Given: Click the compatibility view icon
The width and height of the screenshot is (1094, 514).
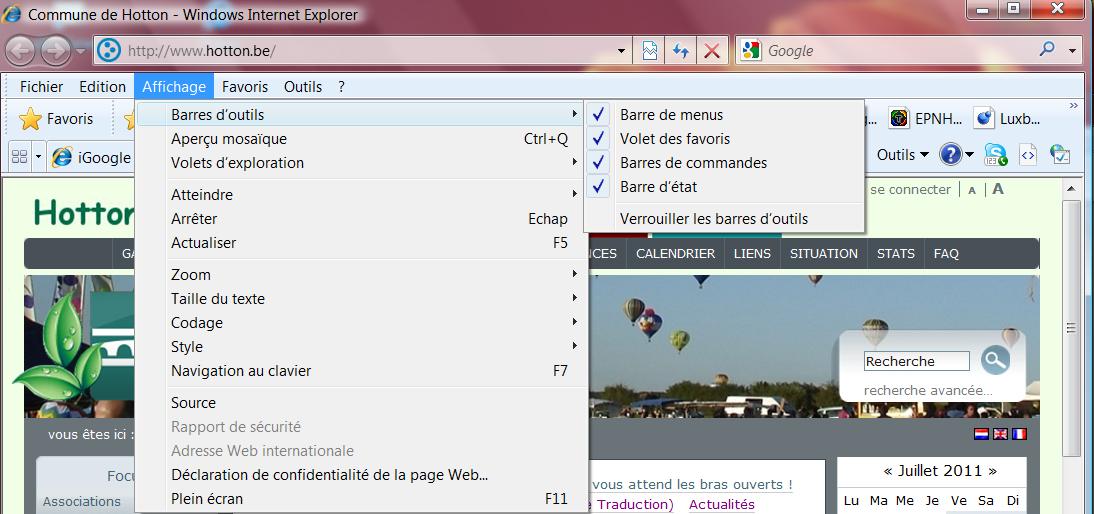Looking at the screenshot, I should [650, 51].
